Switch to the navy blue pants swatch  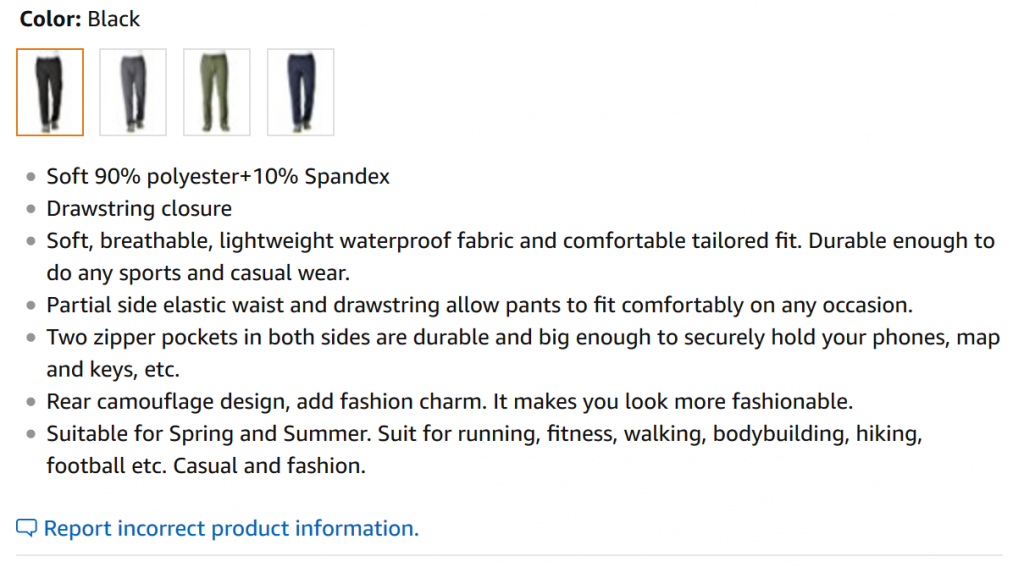click(x=300, y=92)
